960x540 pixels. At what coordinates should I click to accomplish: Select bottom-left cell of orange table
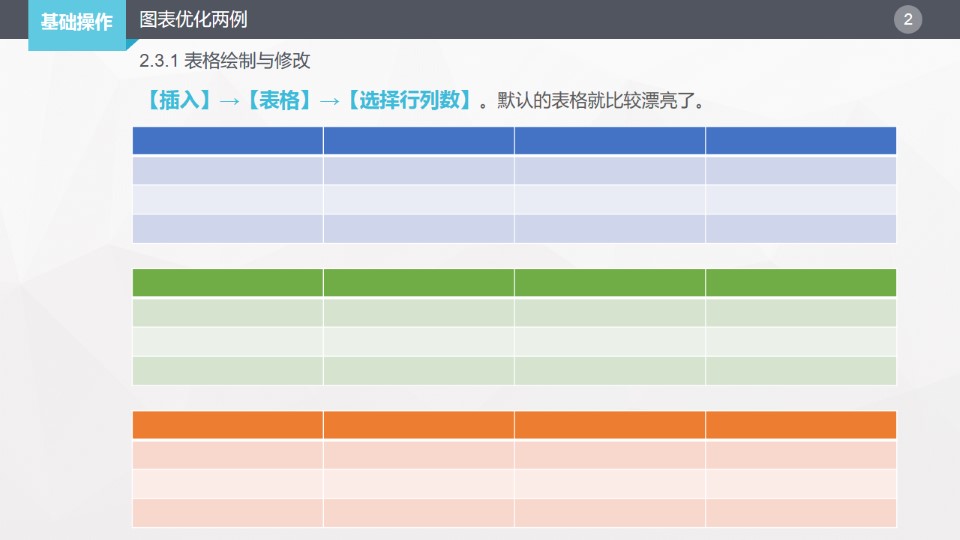(x=227, y=513)
